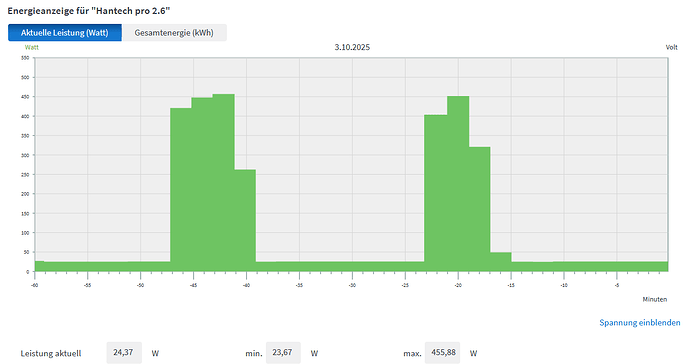The width and height of the screenshot is (690, 364).
Task: Select the Leistung aktuell value field 24,37
Action: click(x=124, y=353)
